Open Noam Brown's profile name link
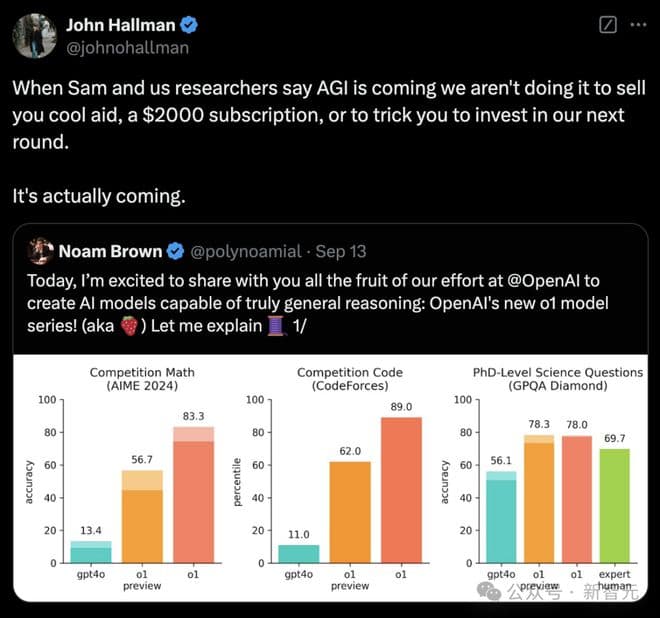Screen dimensions: 660x618 pos(110,250)
